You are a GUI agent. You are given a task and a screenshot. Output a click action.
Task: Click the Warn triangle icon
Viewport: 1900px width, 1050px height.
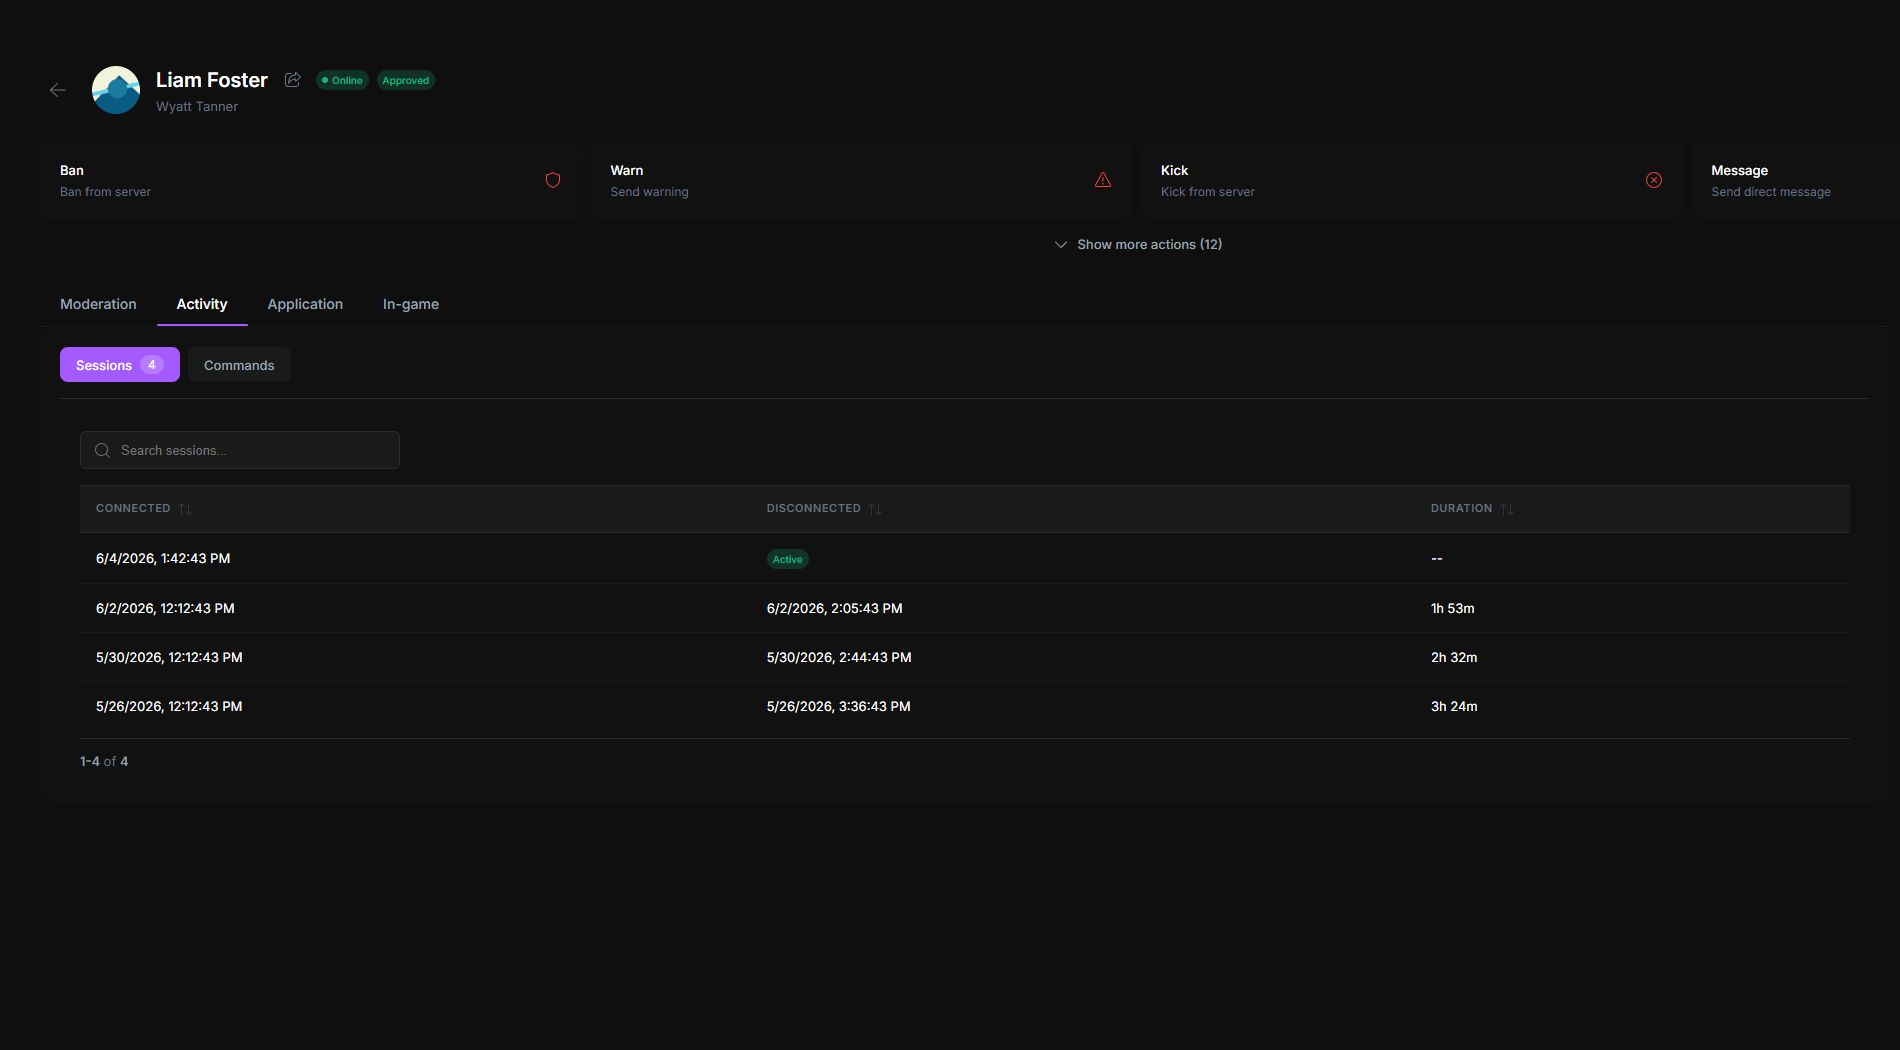pos(1103,180)
